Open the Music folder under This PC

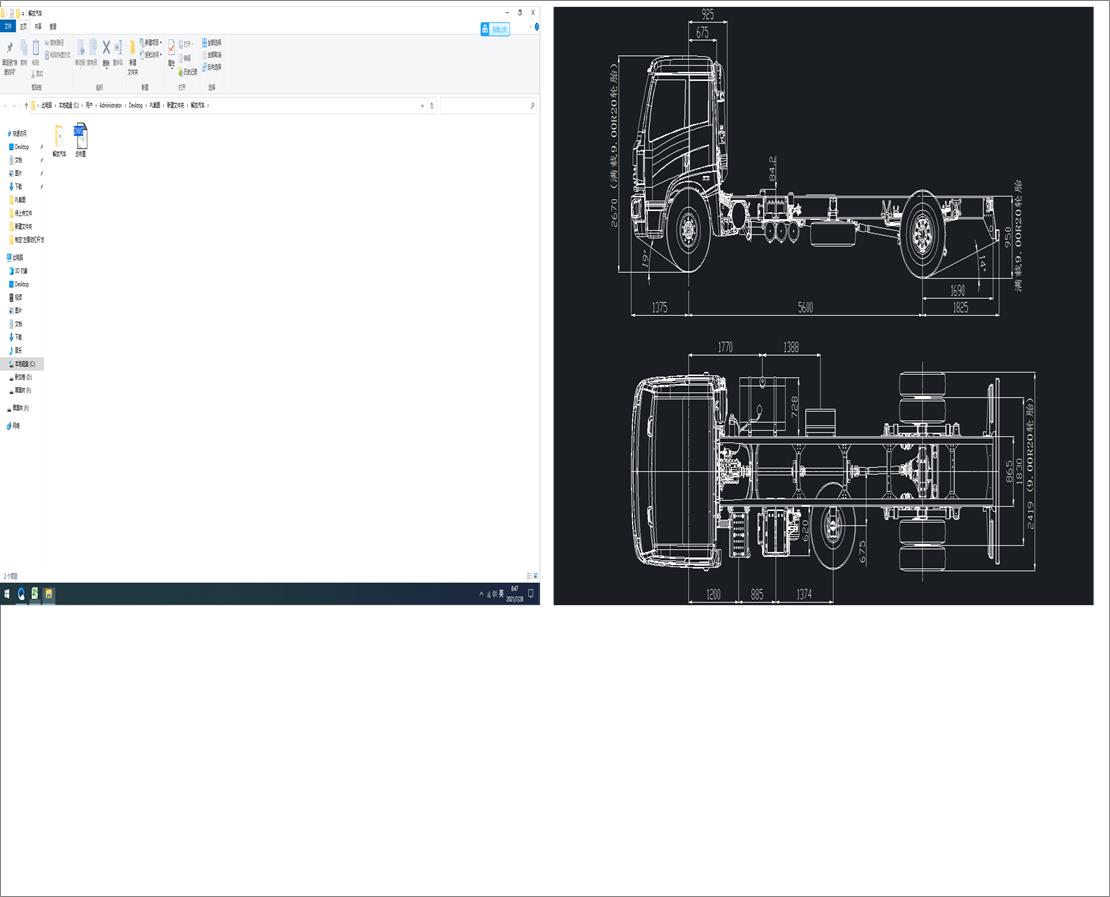(x=18, y=350)
